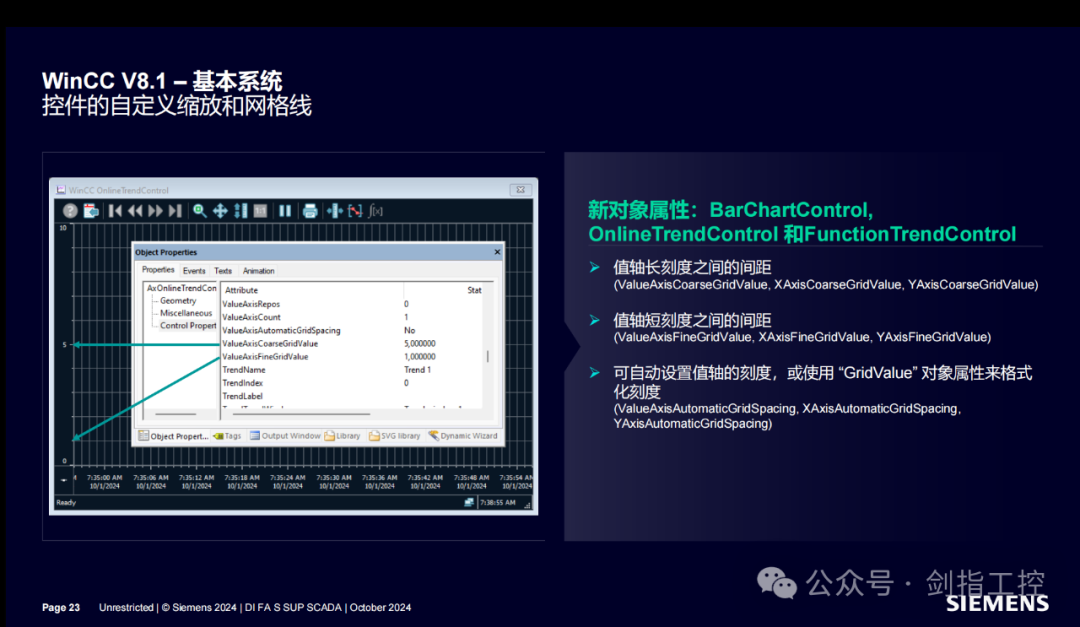Open the help in OnlineTrendControl toolbar

click(70, 210)
